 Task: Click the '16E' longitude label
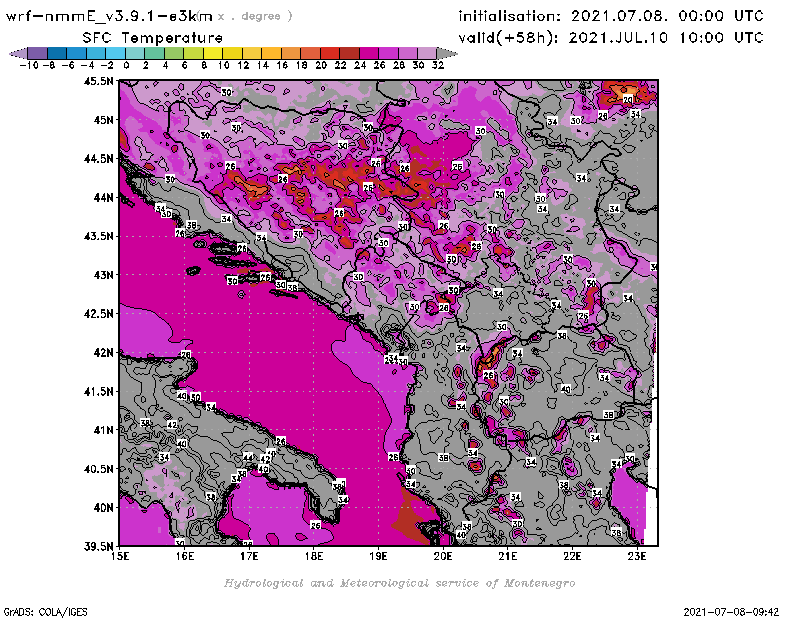pos(185,556)
